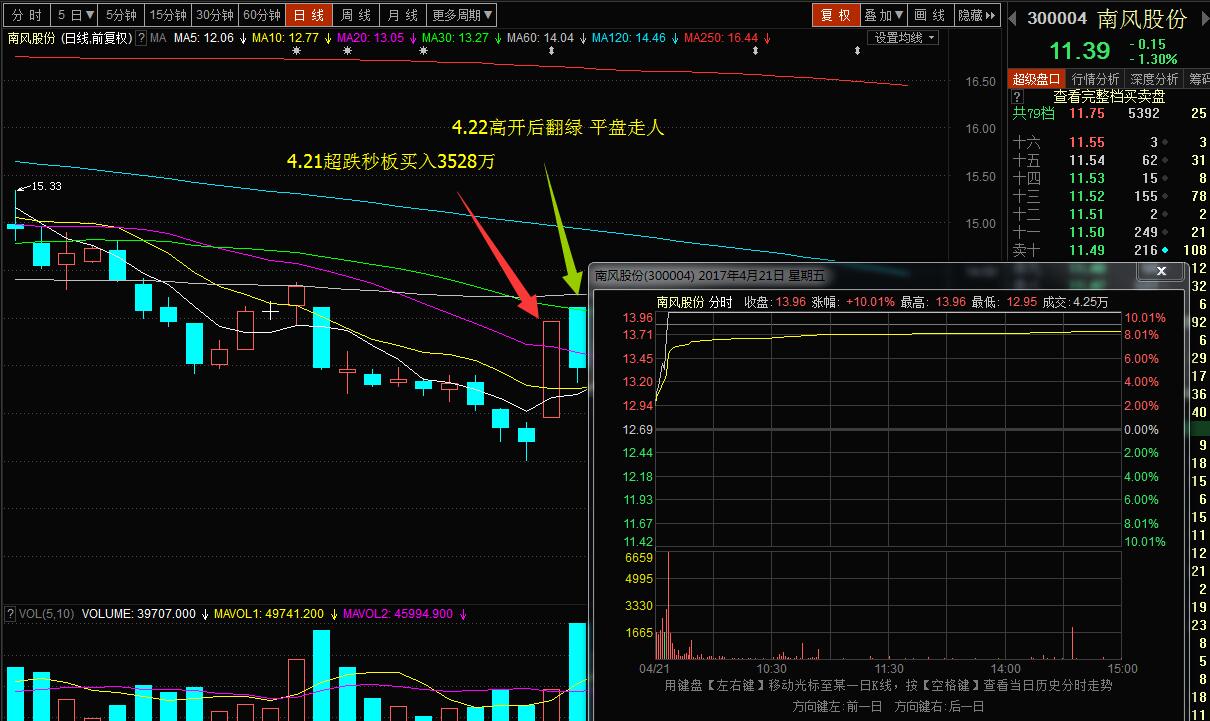
Task: Click 查看完整档买卖盘 link
Action: tap(1109, 97)
